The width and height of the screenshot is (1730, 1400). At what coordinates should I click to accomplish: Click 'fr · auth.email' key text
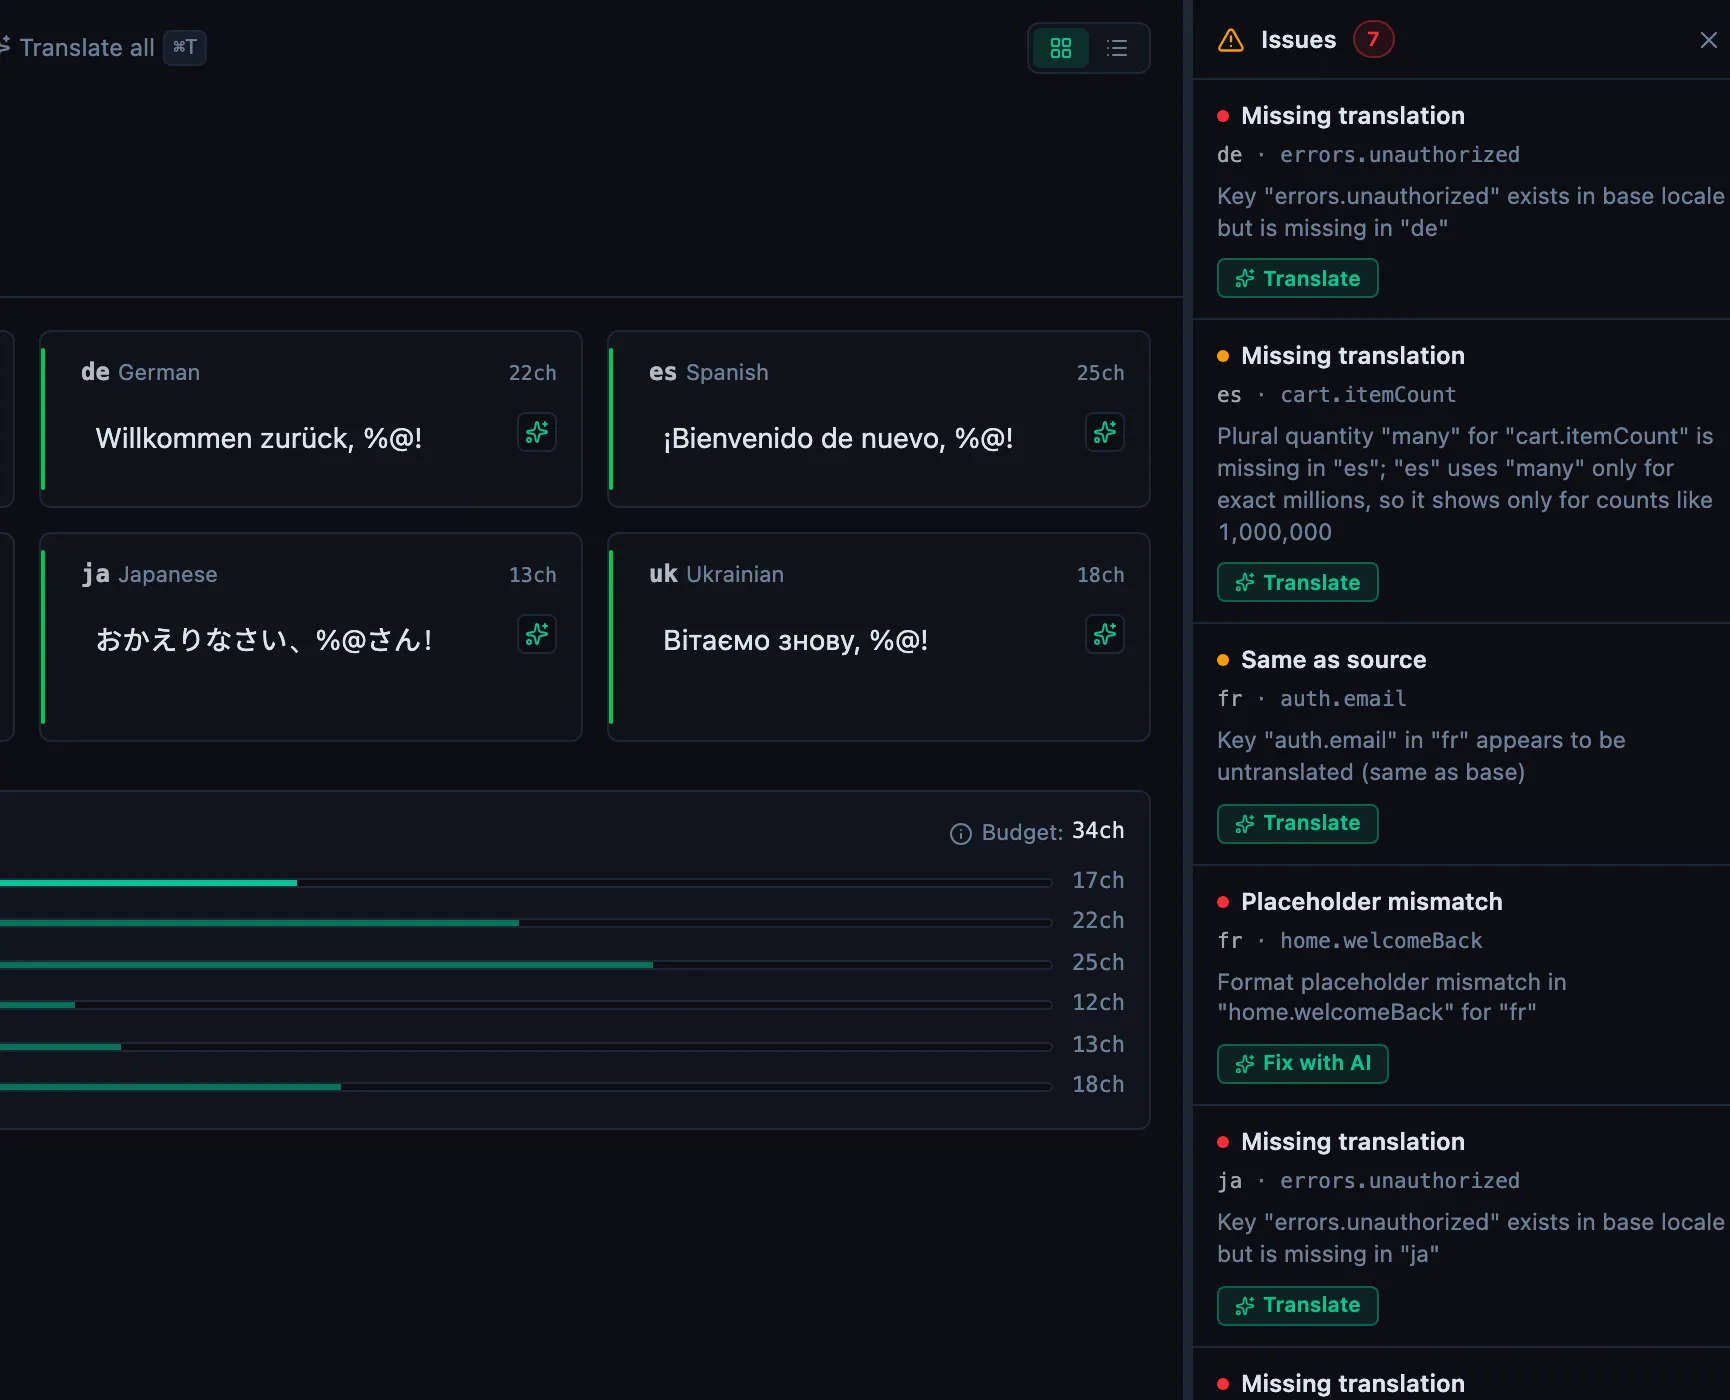pos(1311,699)
